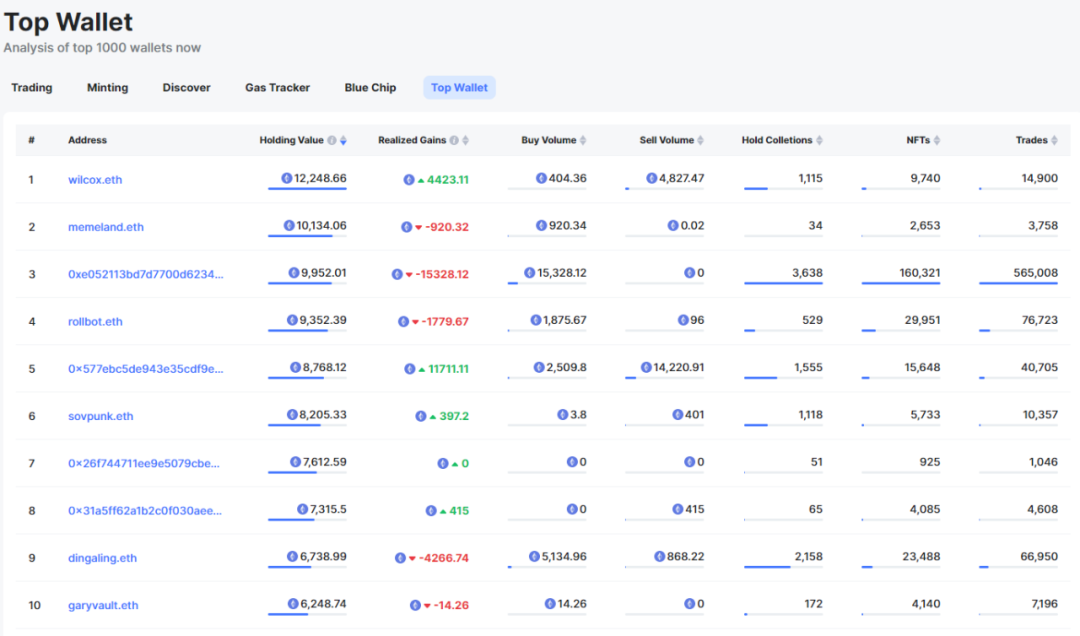The height and width of the screenshot is (636, 1080).
Task: Sort by the Holding Value arrows
Action: [x=343, y=141]
